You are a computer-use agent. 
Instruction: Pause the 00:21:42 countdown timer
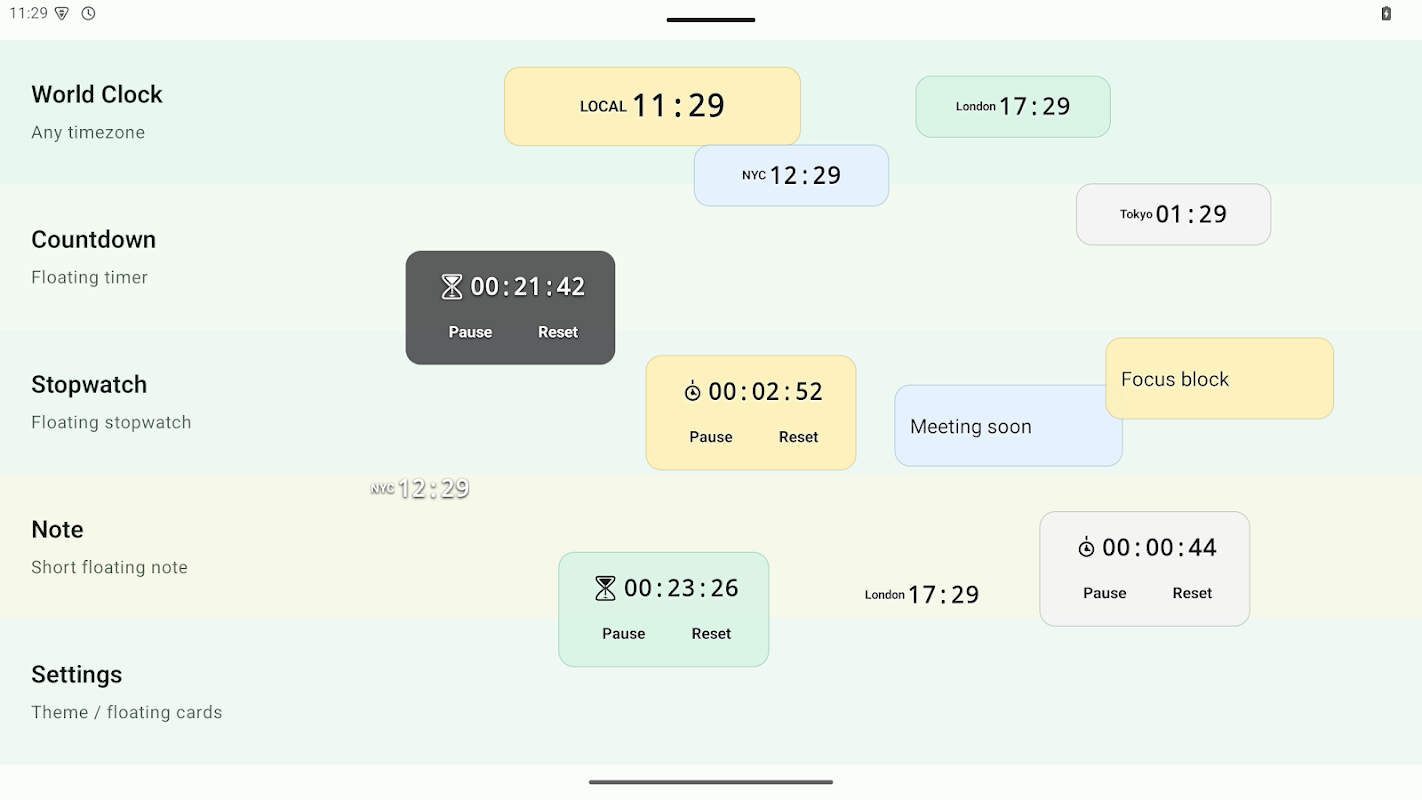click(470, 332)
